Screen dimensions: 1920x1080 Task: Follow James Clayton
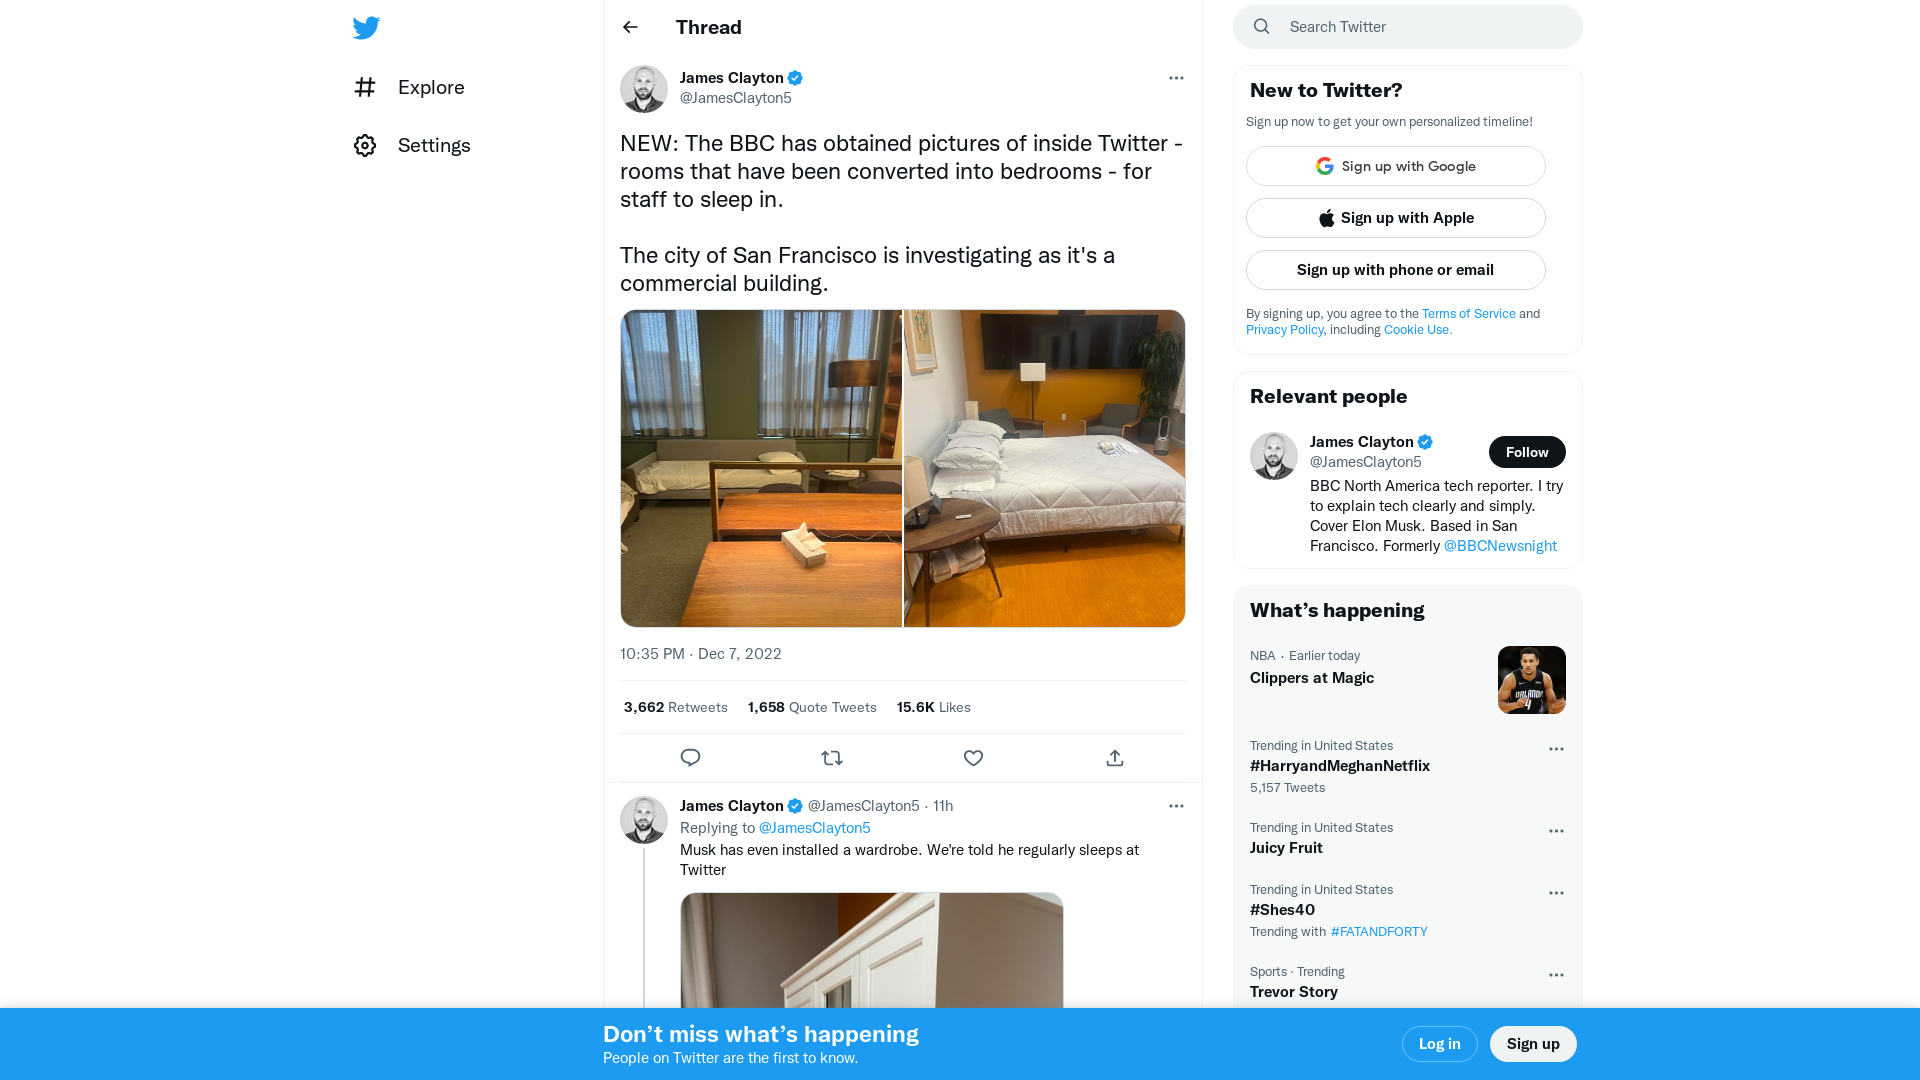[1527, 452]
